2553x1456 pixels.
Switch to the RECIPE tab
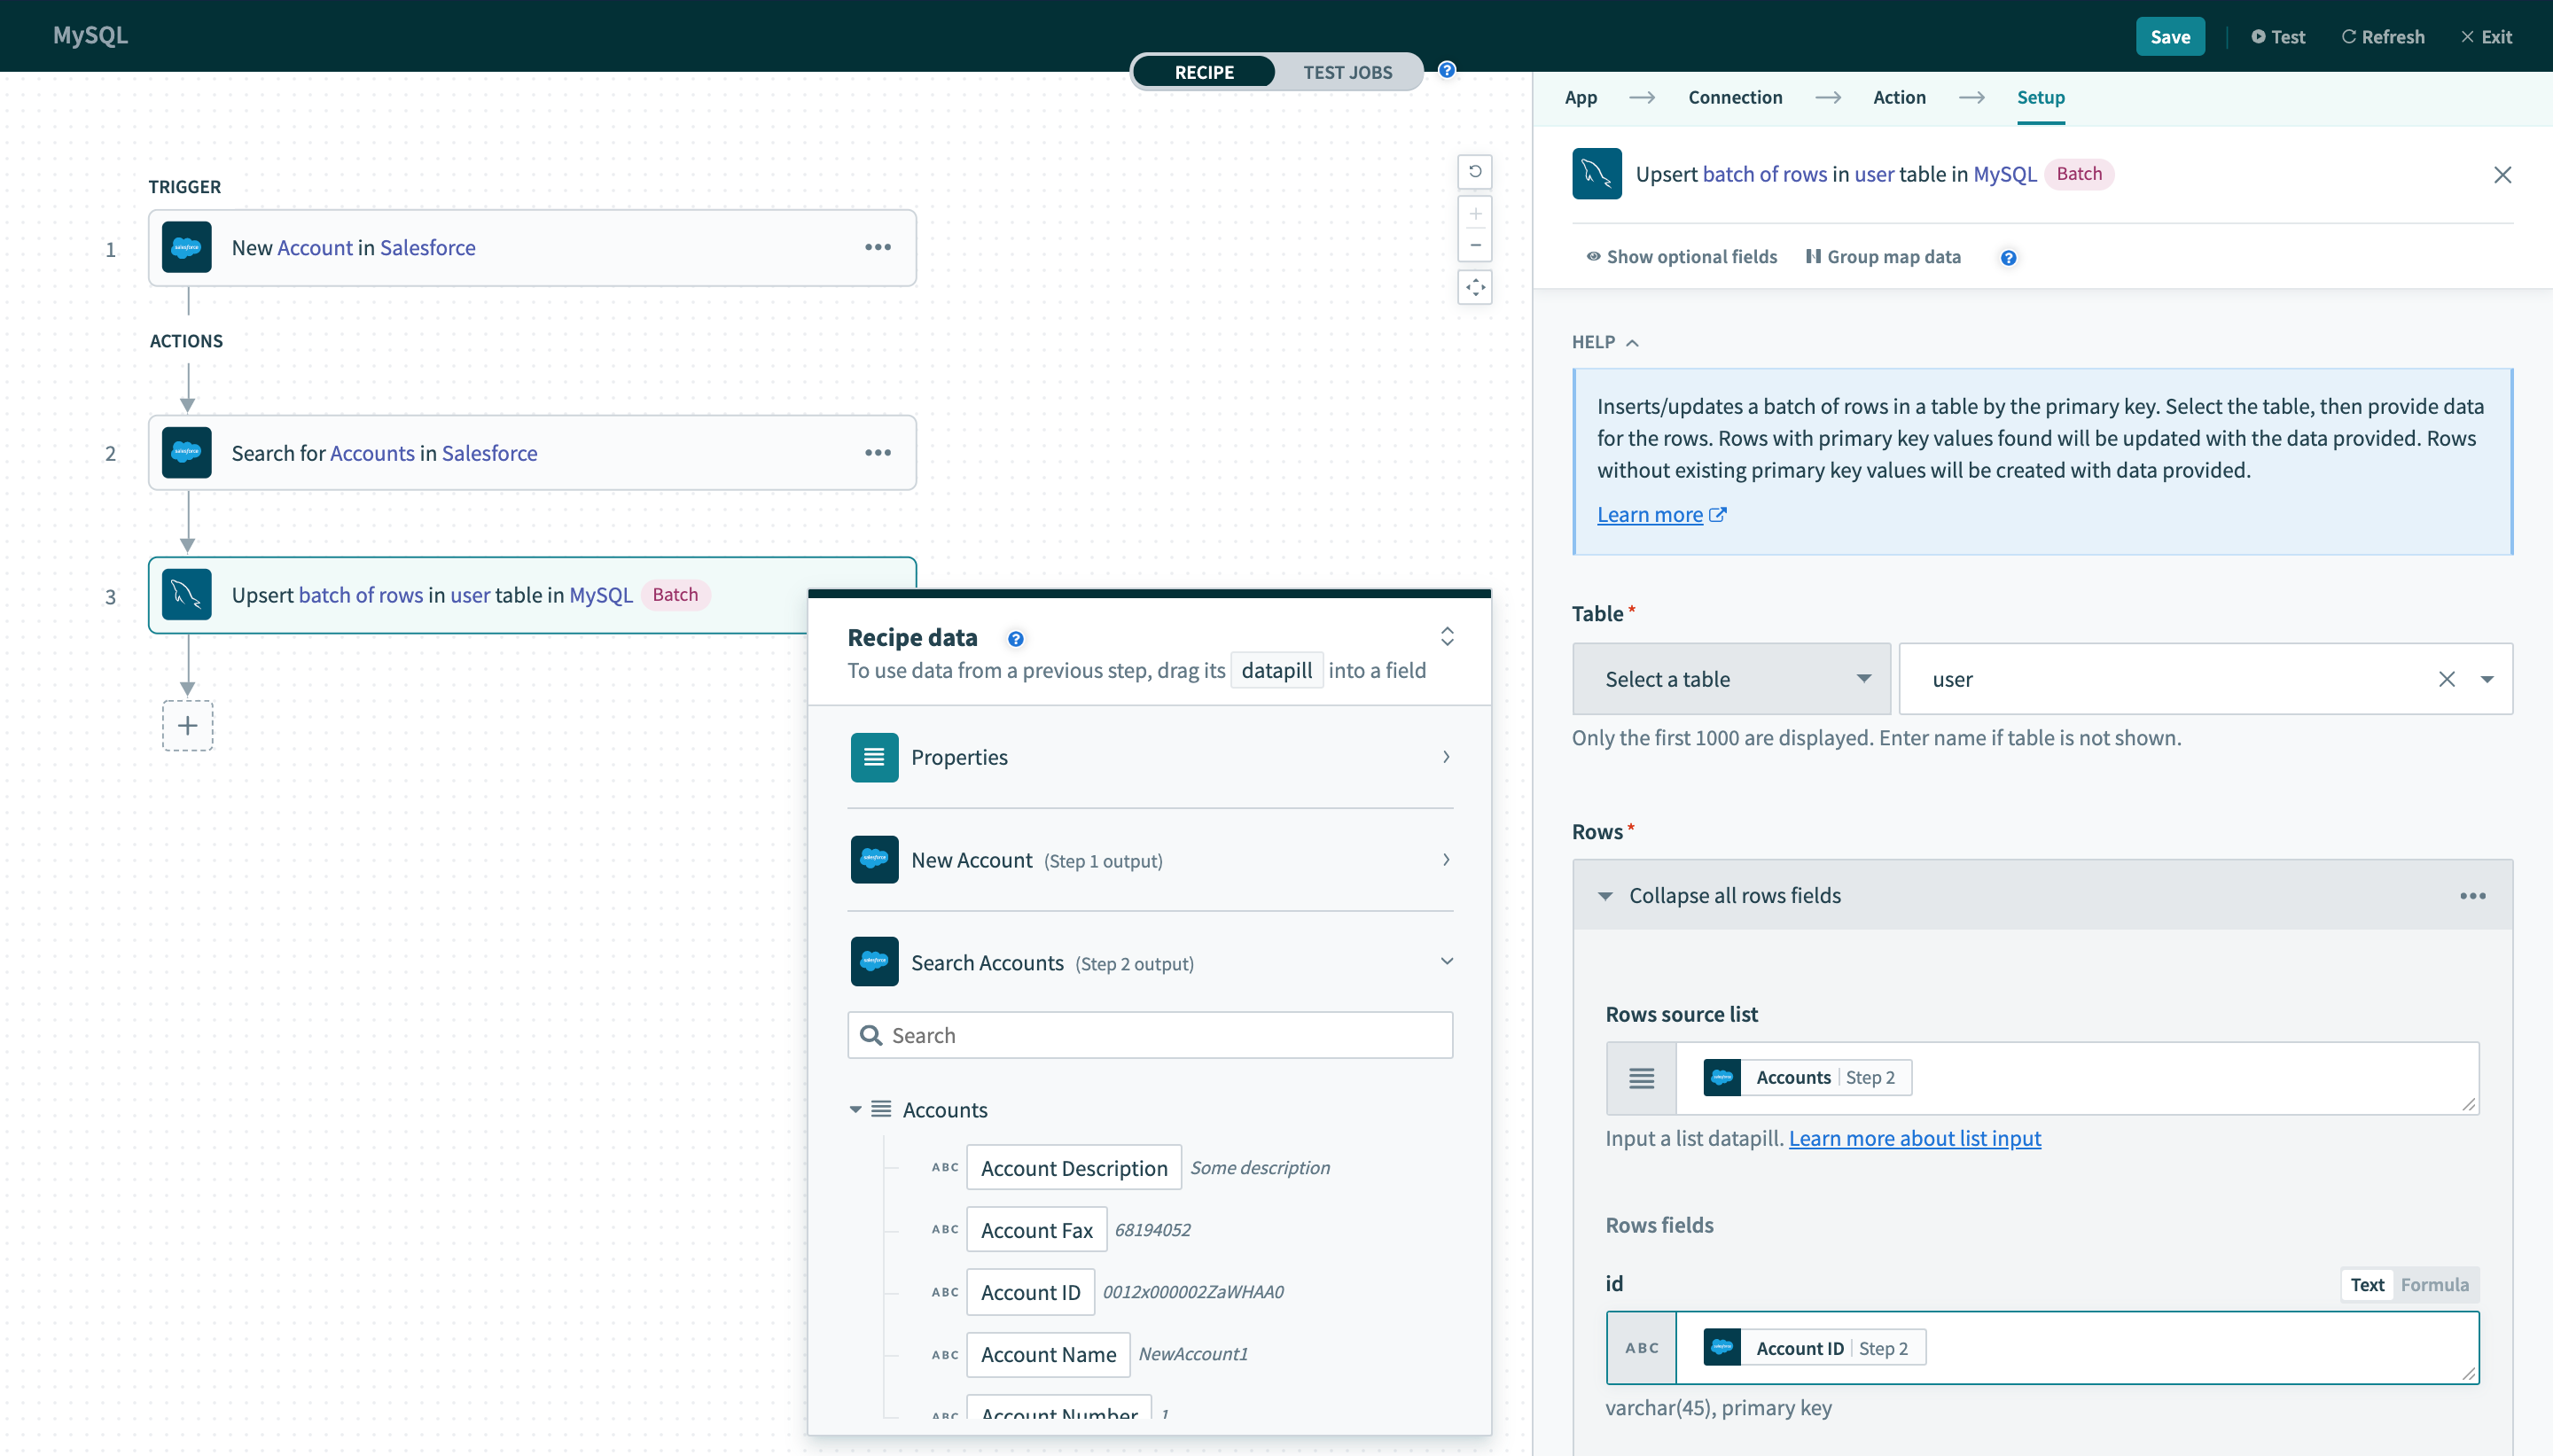[1205, 72]
